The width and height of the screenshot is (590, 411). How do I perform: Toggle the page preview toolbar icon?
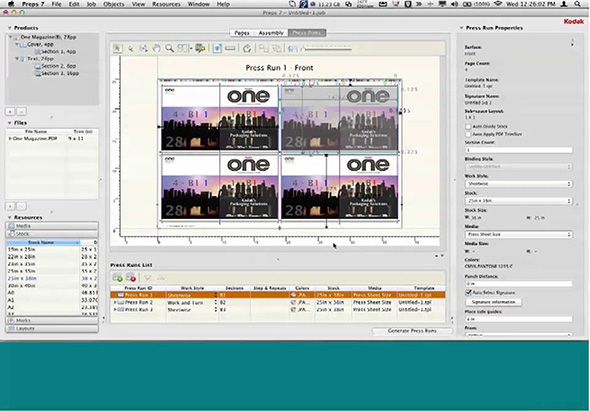217,48
